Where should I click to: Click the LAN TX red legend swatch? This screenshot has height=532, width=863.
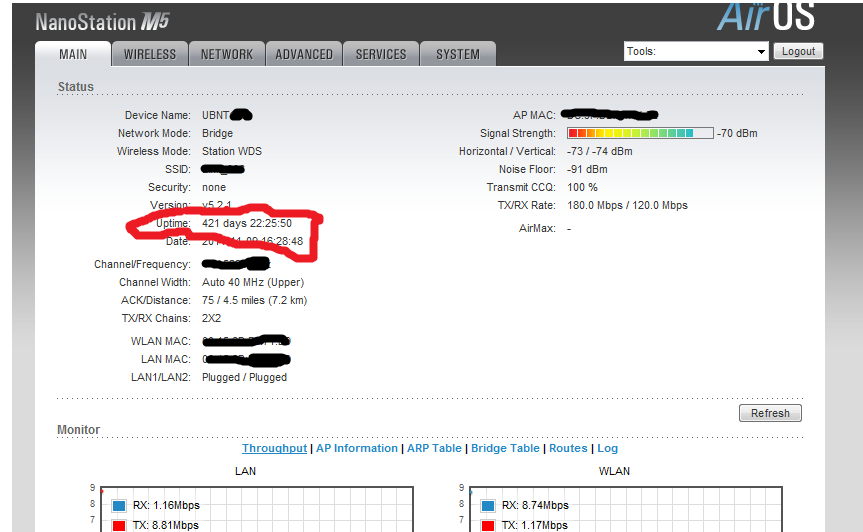click(119, 525)
